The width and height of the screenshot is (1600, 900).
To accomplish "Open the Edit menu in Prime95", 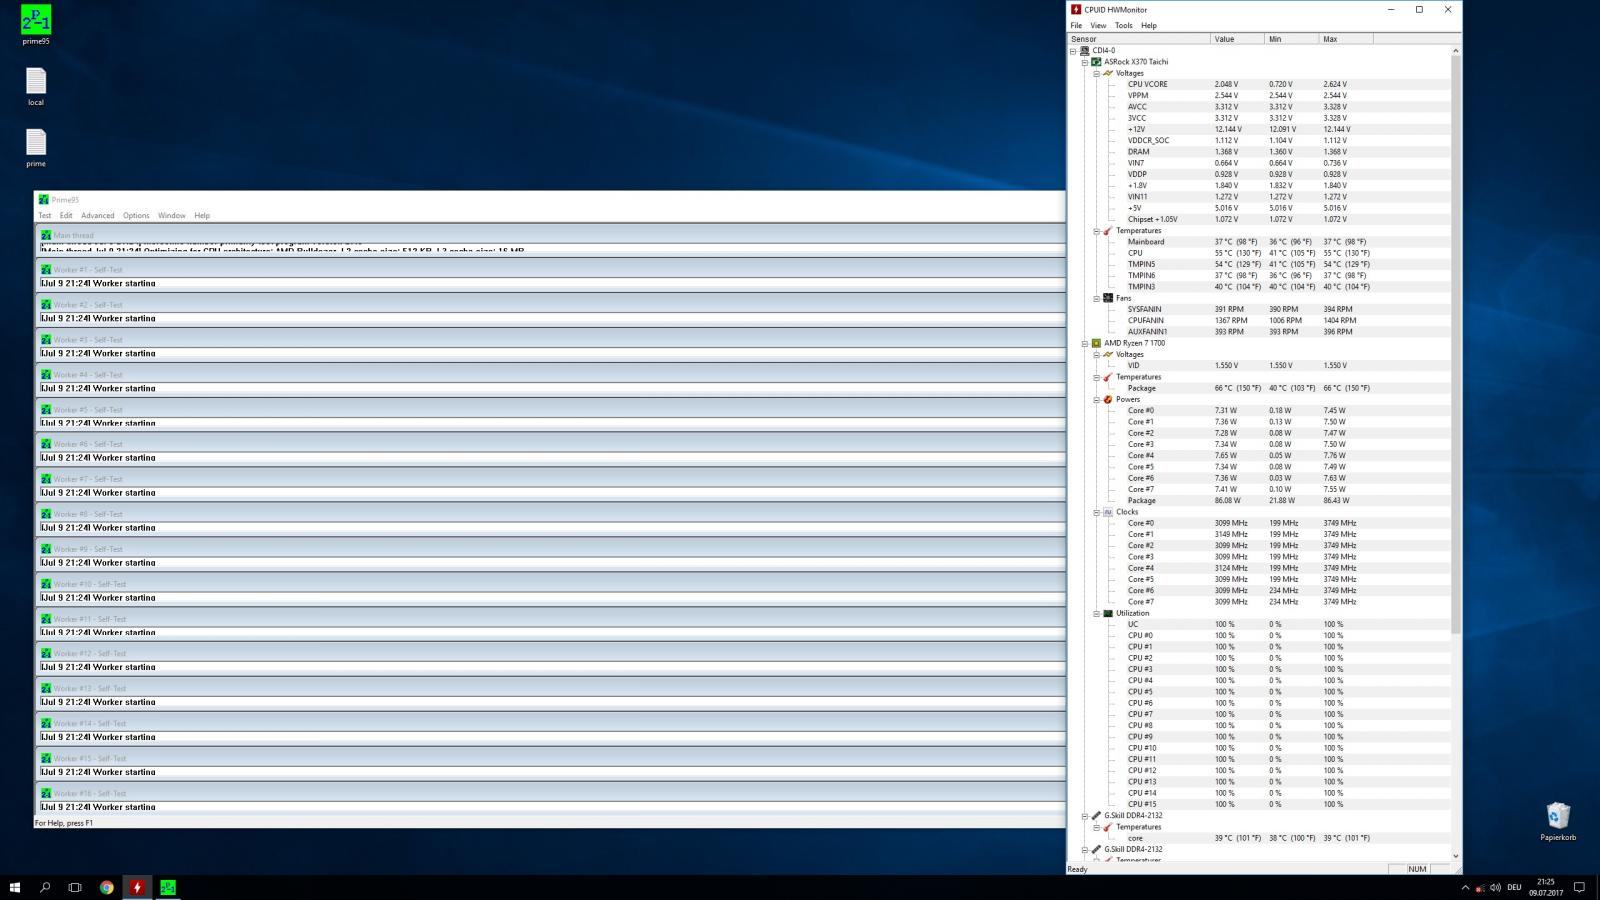I will tap(66, 215).
